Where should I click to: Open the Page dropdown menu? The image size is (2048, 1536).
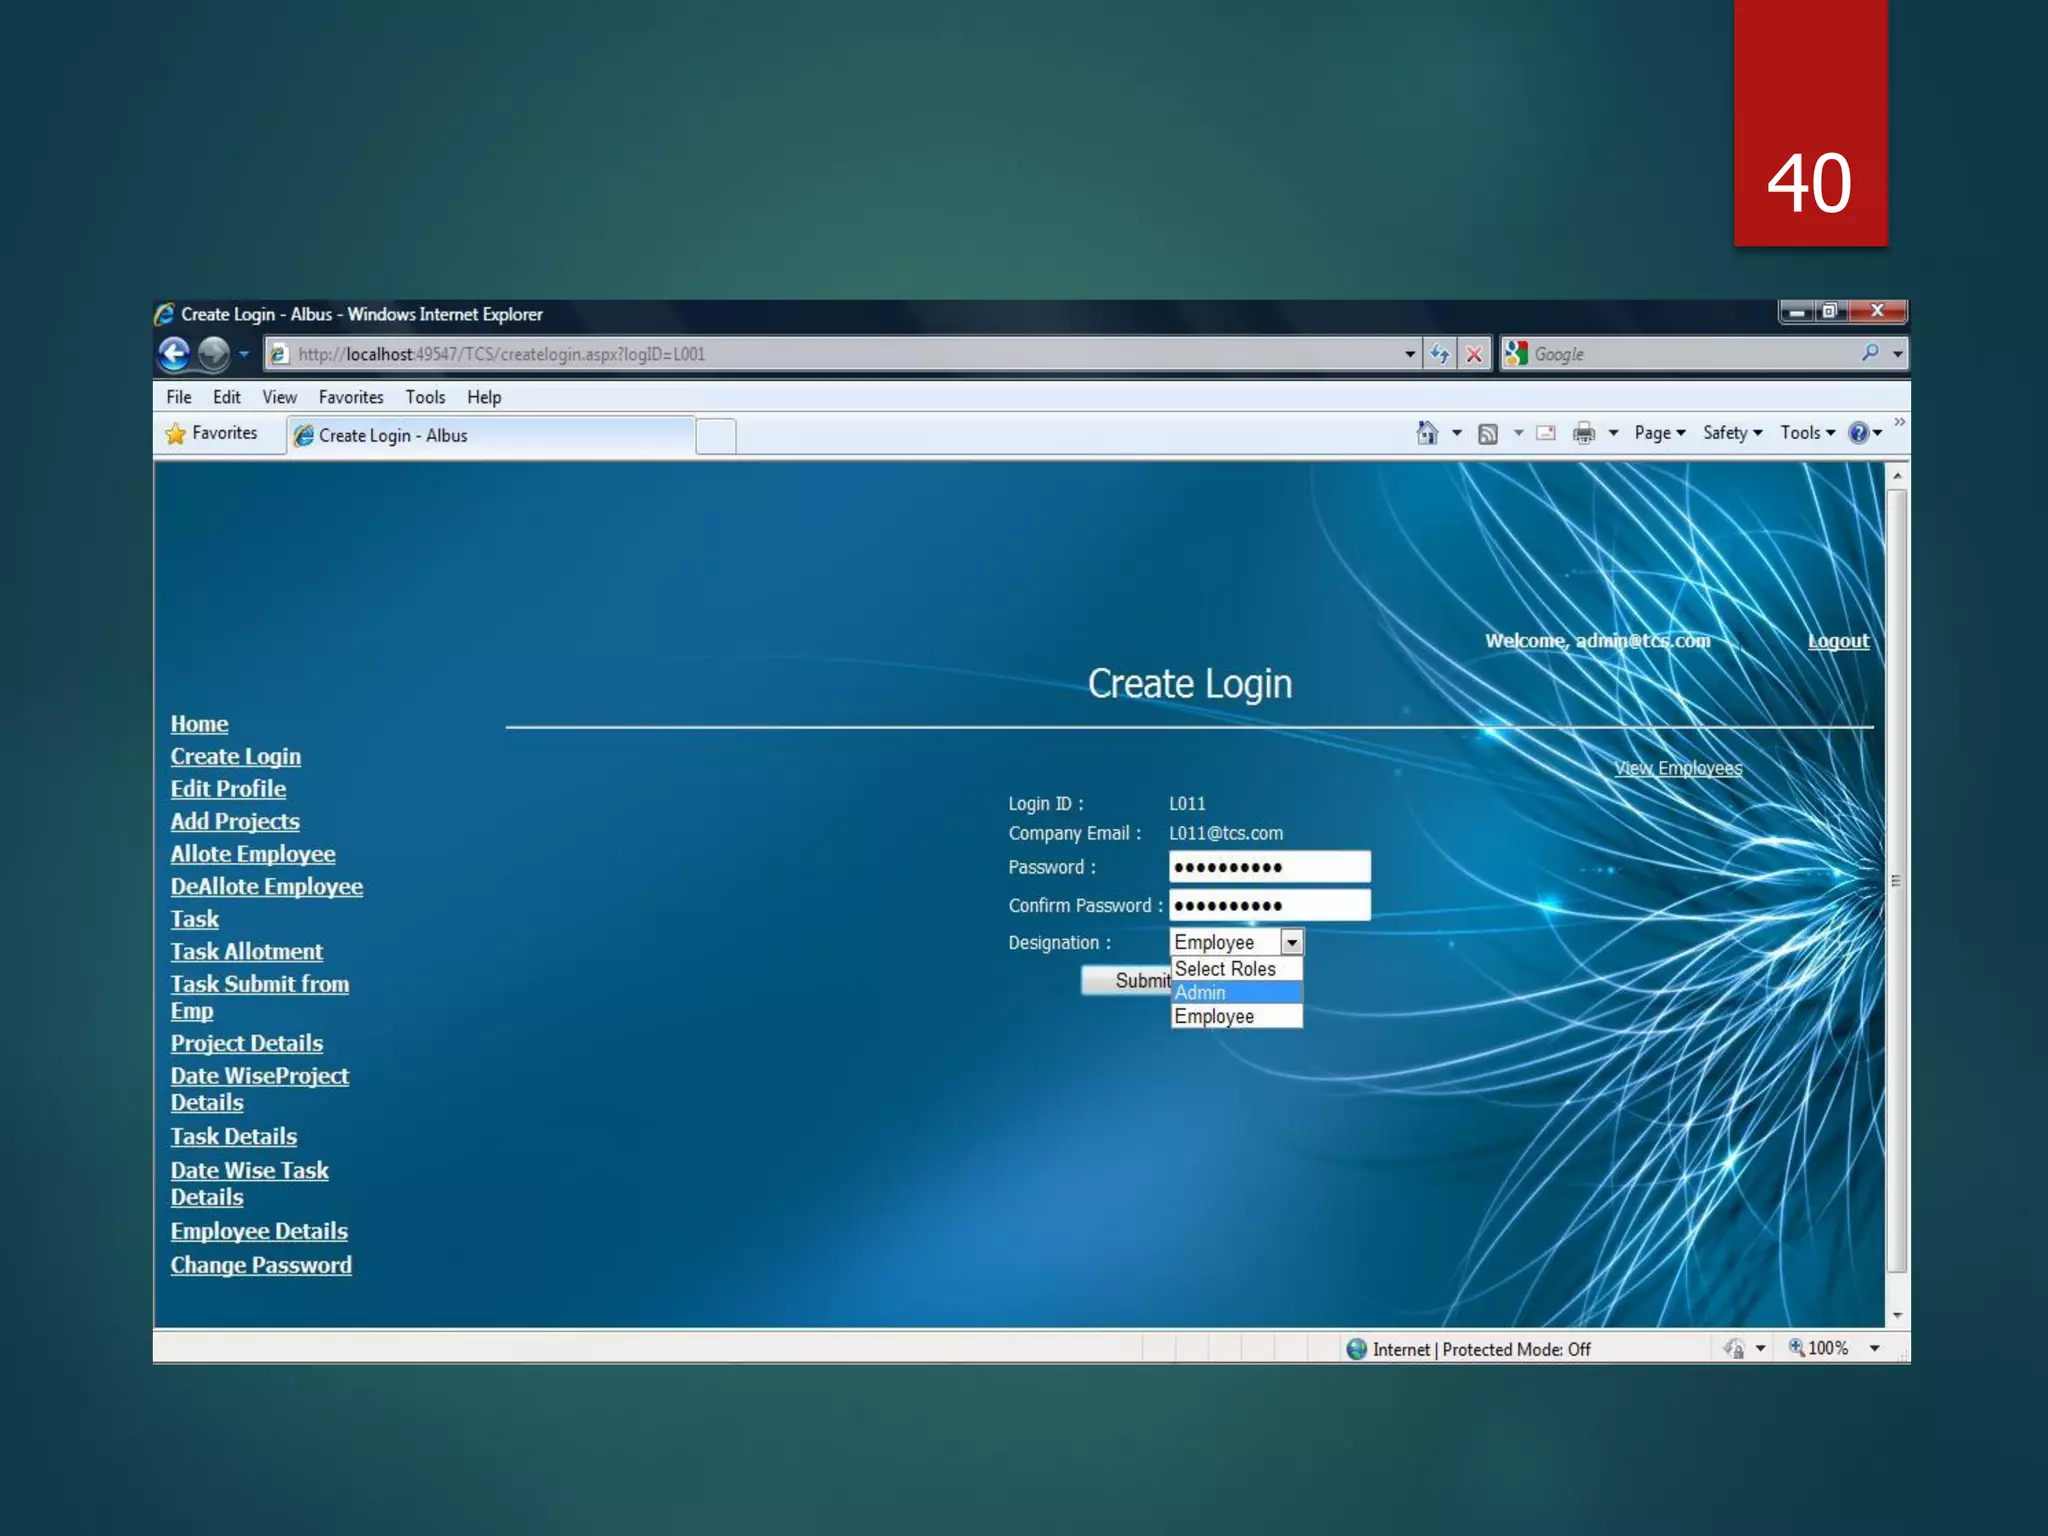point(1659,433)
